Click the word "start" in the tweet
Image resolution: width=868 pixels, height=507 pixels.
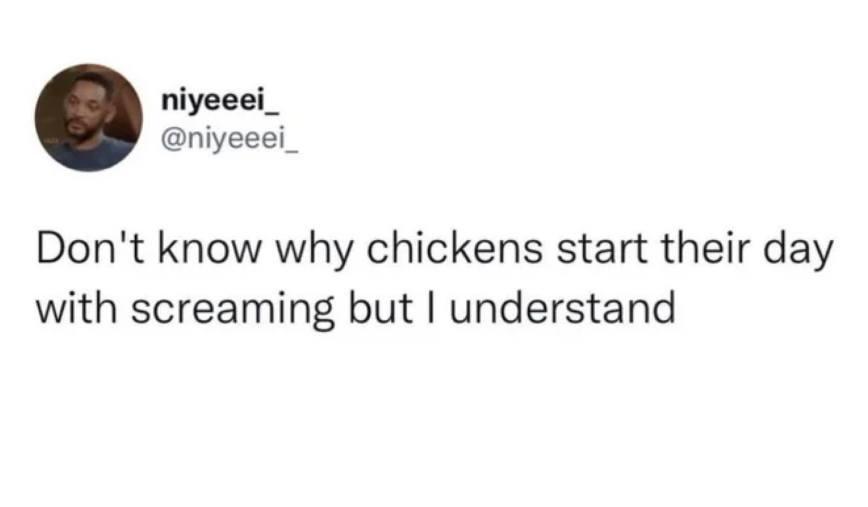tap(602, 249)
